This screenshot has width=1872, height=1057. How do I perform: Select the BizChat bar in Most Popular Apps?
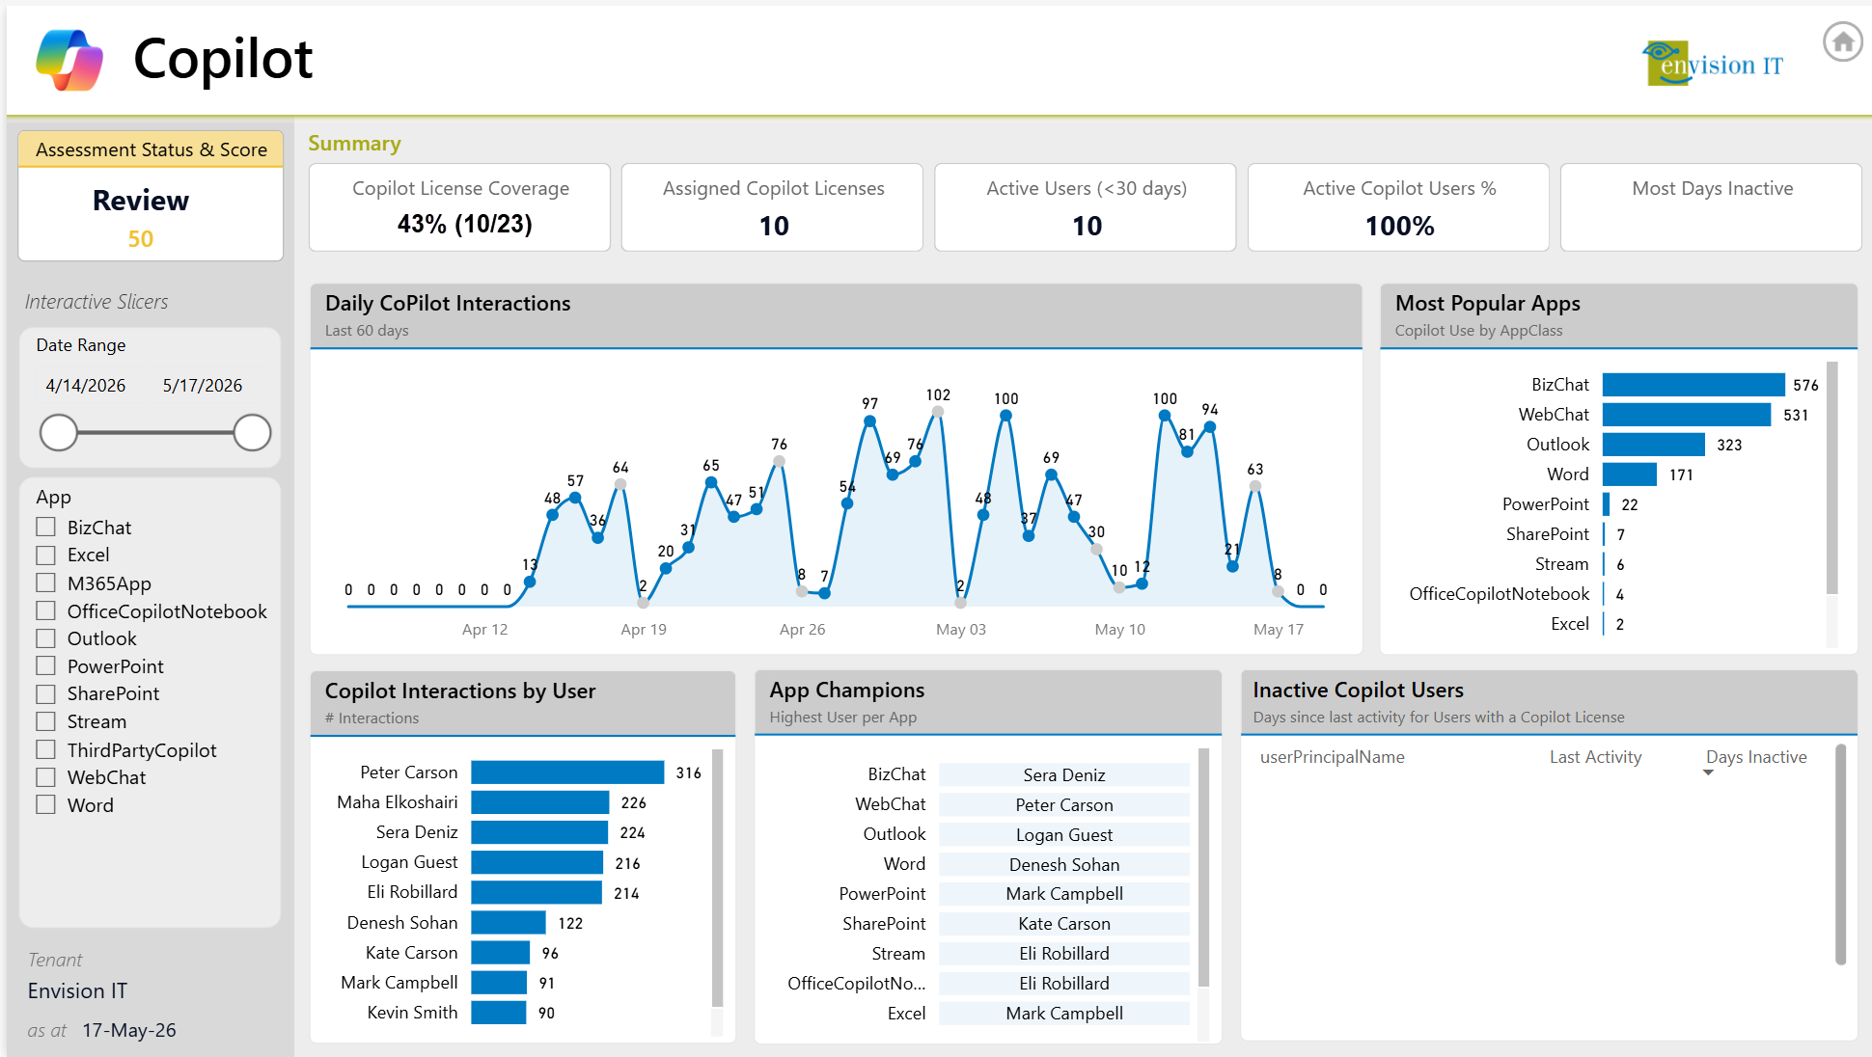1693,385
